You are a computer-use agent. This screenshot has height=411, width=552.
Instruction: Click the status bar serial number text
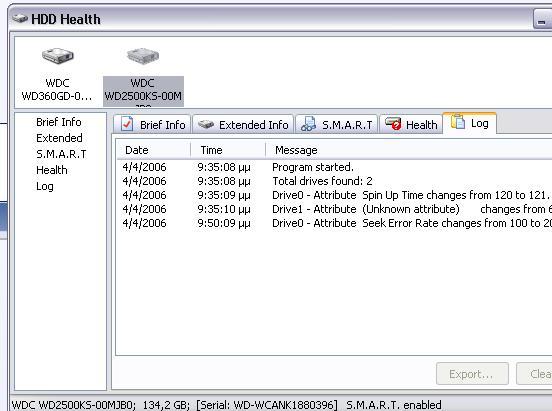tap(266, 405)
